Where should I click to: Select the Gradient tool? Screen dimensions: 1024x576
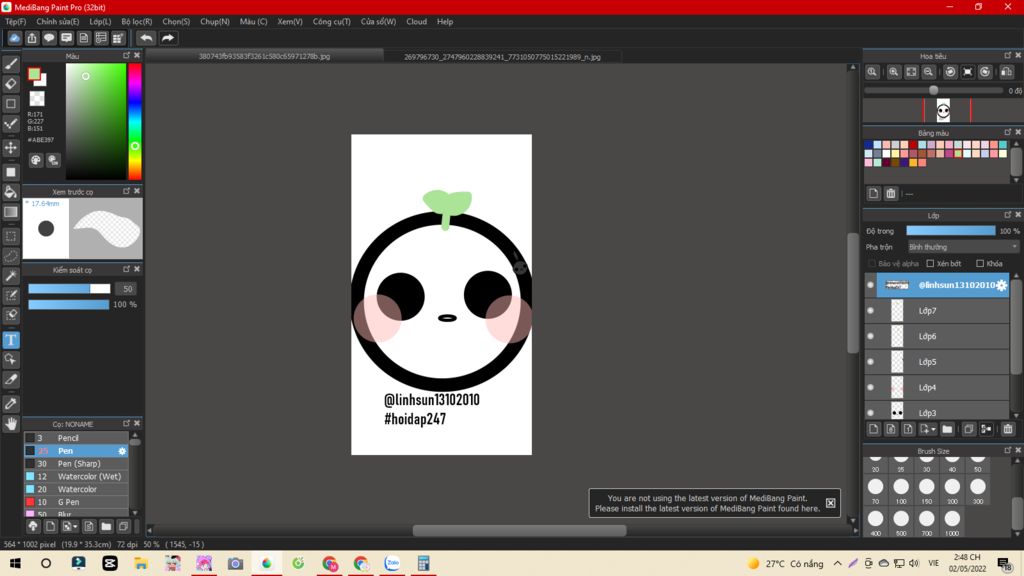click(x=11, y=212)
